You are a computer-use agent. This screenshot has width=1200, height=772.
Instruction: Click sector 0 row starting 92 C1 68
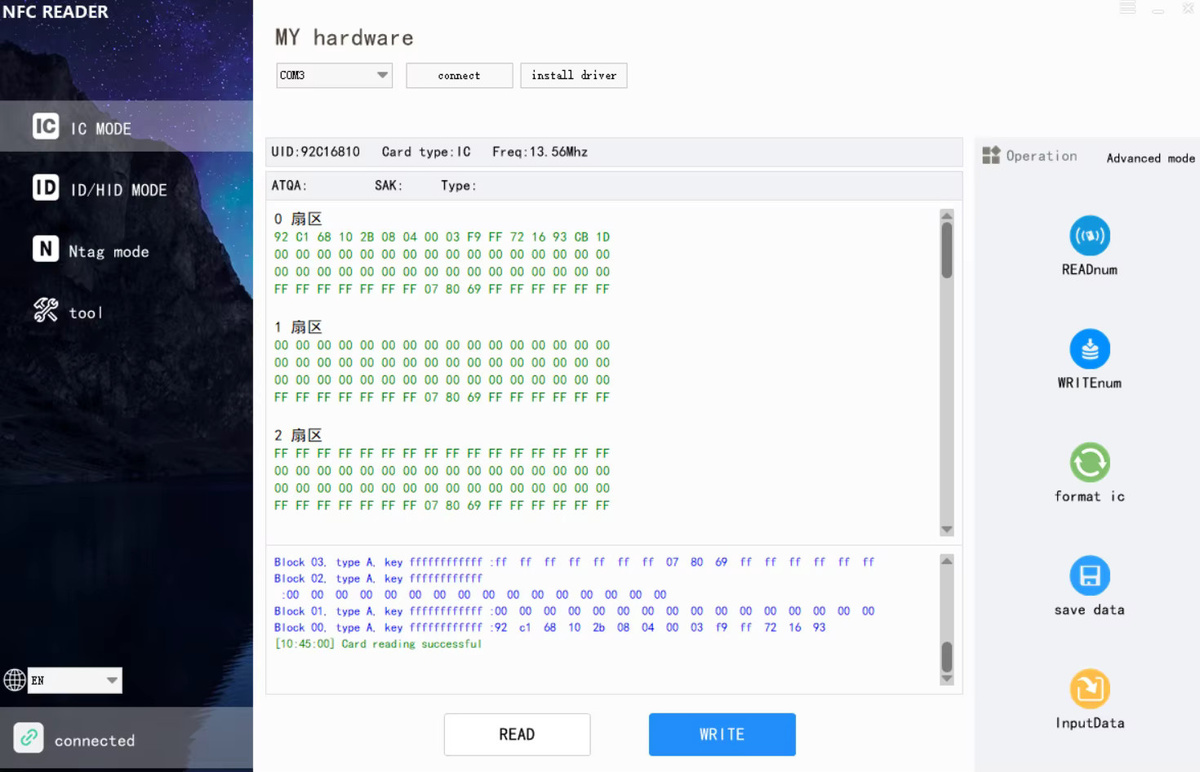click(442, 237)
